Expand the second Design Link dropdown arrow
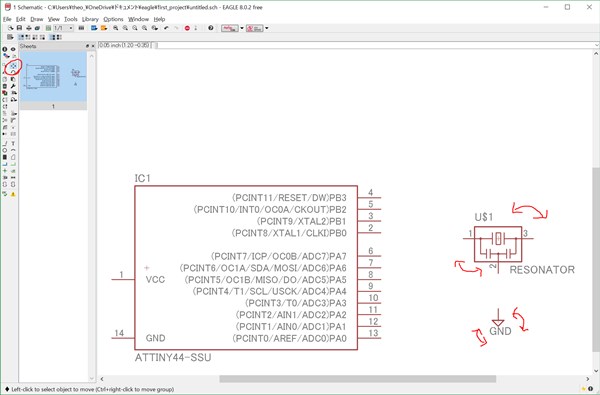600x395 pixels. (267, 28)
